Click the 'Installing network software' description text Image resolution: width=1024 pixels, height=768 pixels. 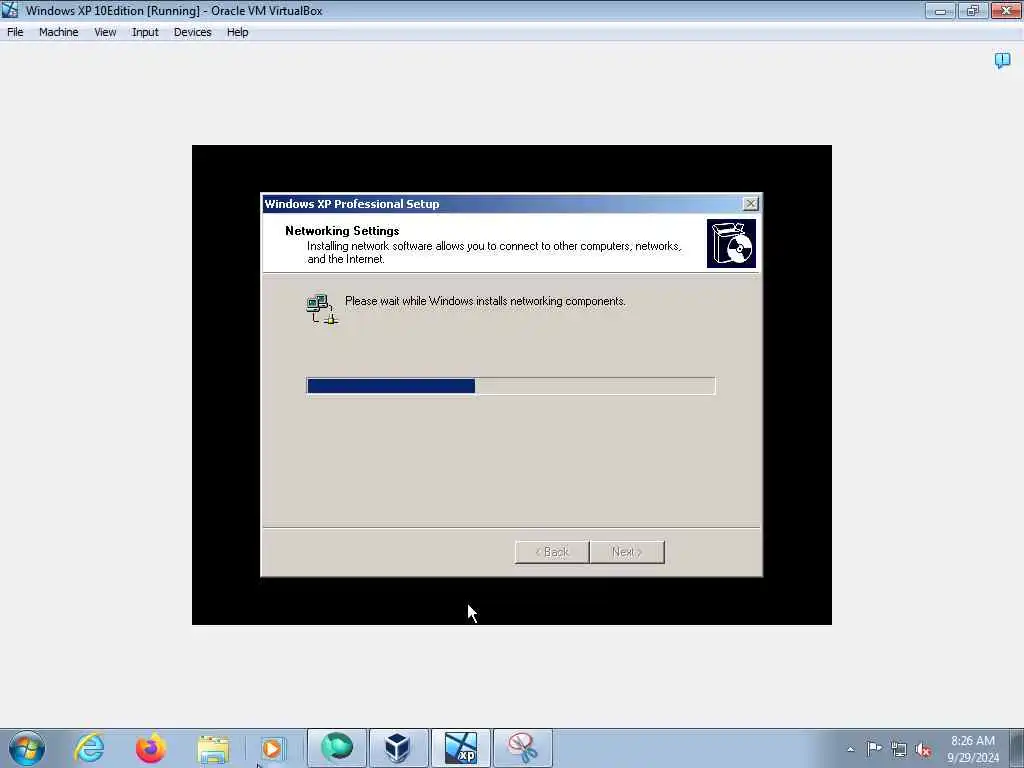tap(494, 253)
